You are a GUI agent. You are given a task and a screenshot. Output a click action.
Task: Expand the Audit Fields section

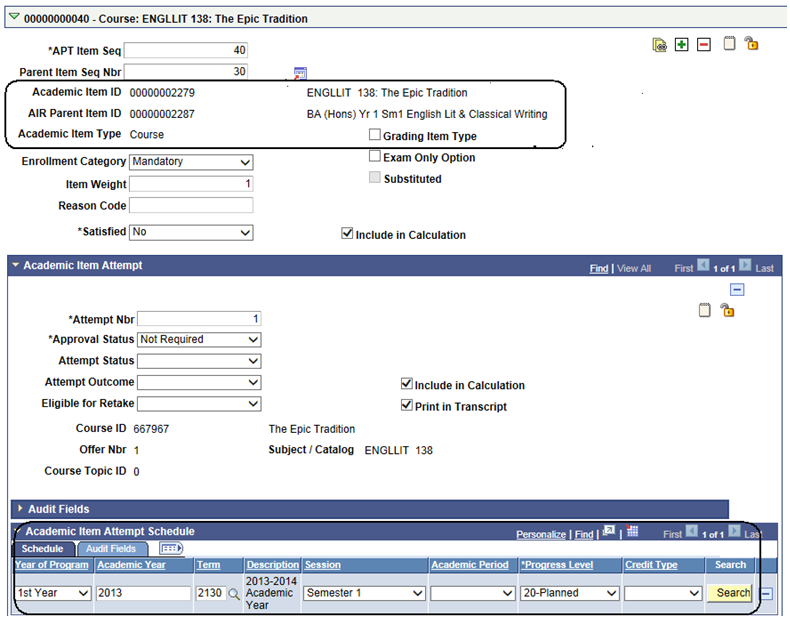point(20,509)
